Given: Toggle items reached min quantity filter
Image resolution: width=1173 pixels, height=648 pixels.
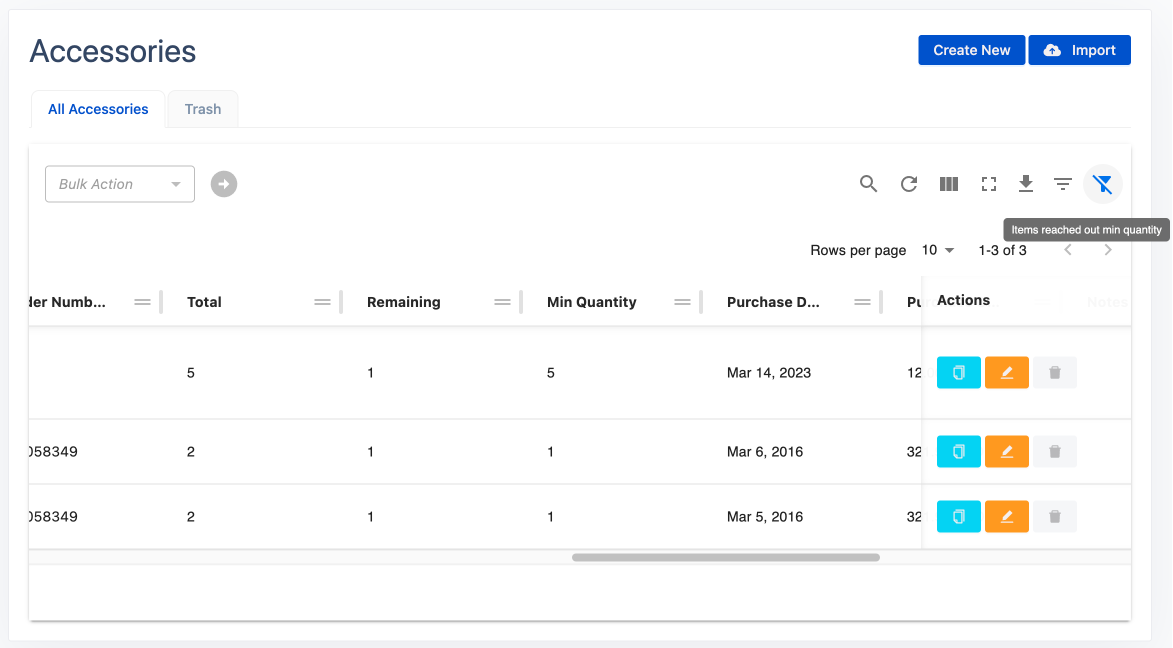Looking at the screenshot, I should coord(1102,184).
